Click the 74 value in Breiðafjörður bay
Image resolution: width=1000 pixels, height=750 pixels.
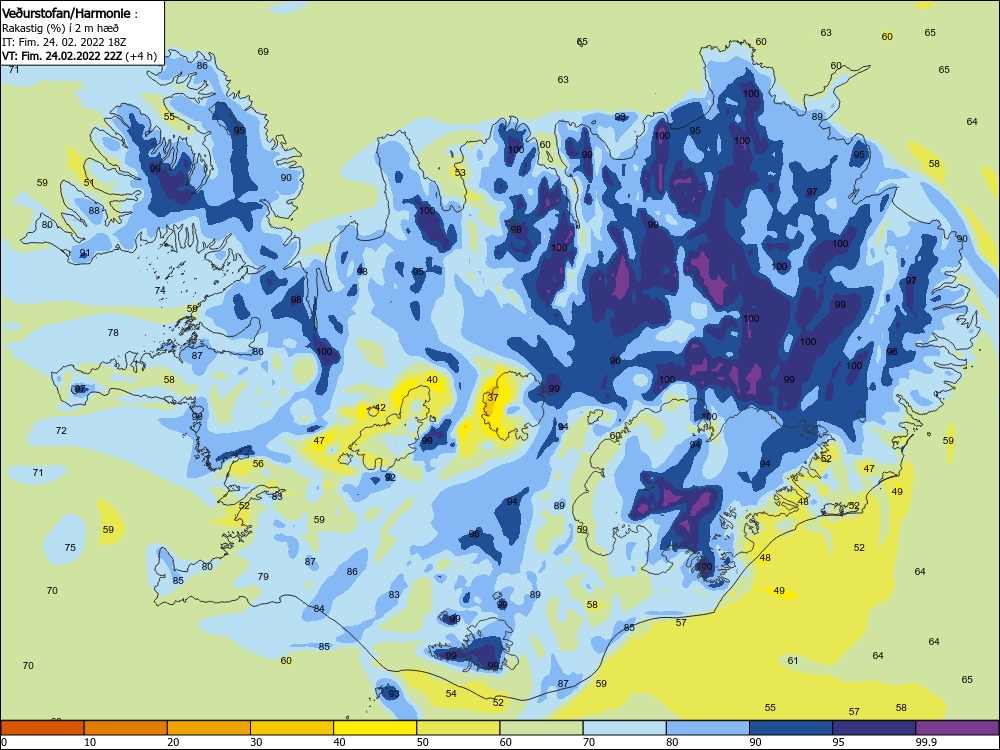point(160,291)
